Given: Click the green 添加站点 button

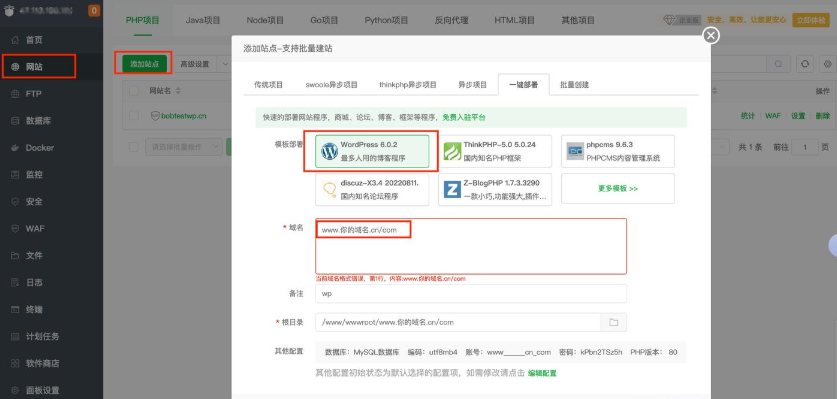Looking at the screenshot, I should tap(145, 64).
